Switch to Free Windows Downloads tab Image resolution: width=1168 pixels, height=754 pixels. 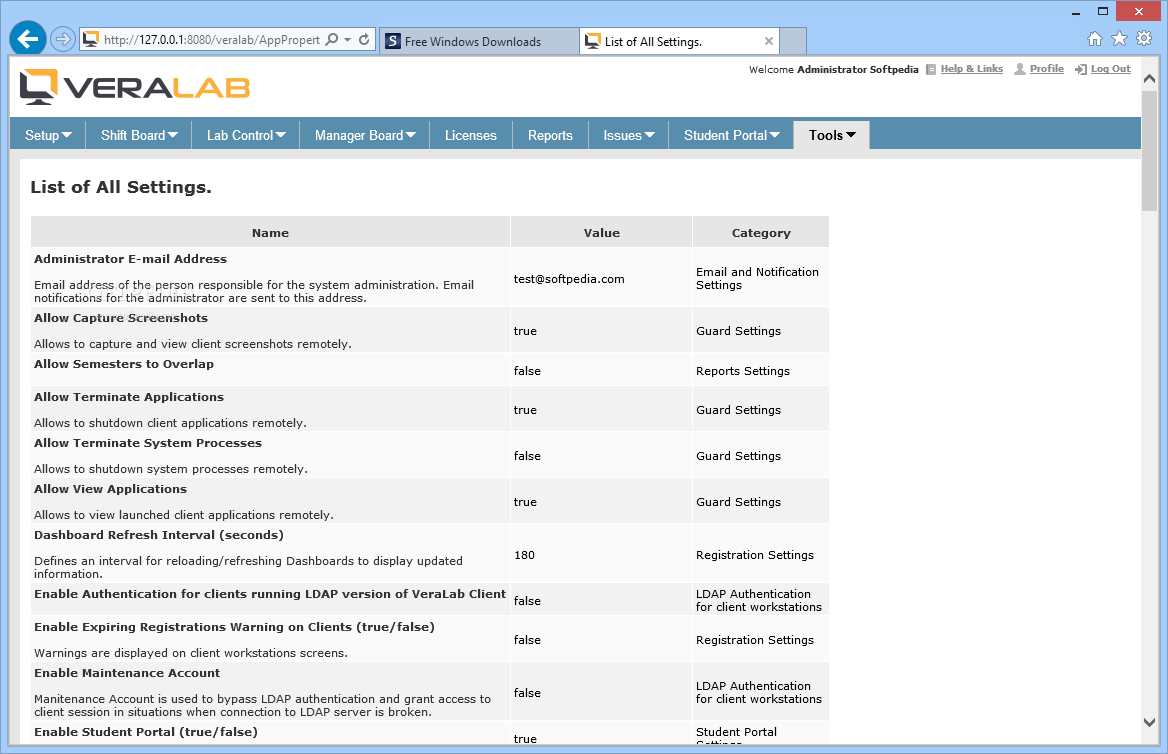479,42
